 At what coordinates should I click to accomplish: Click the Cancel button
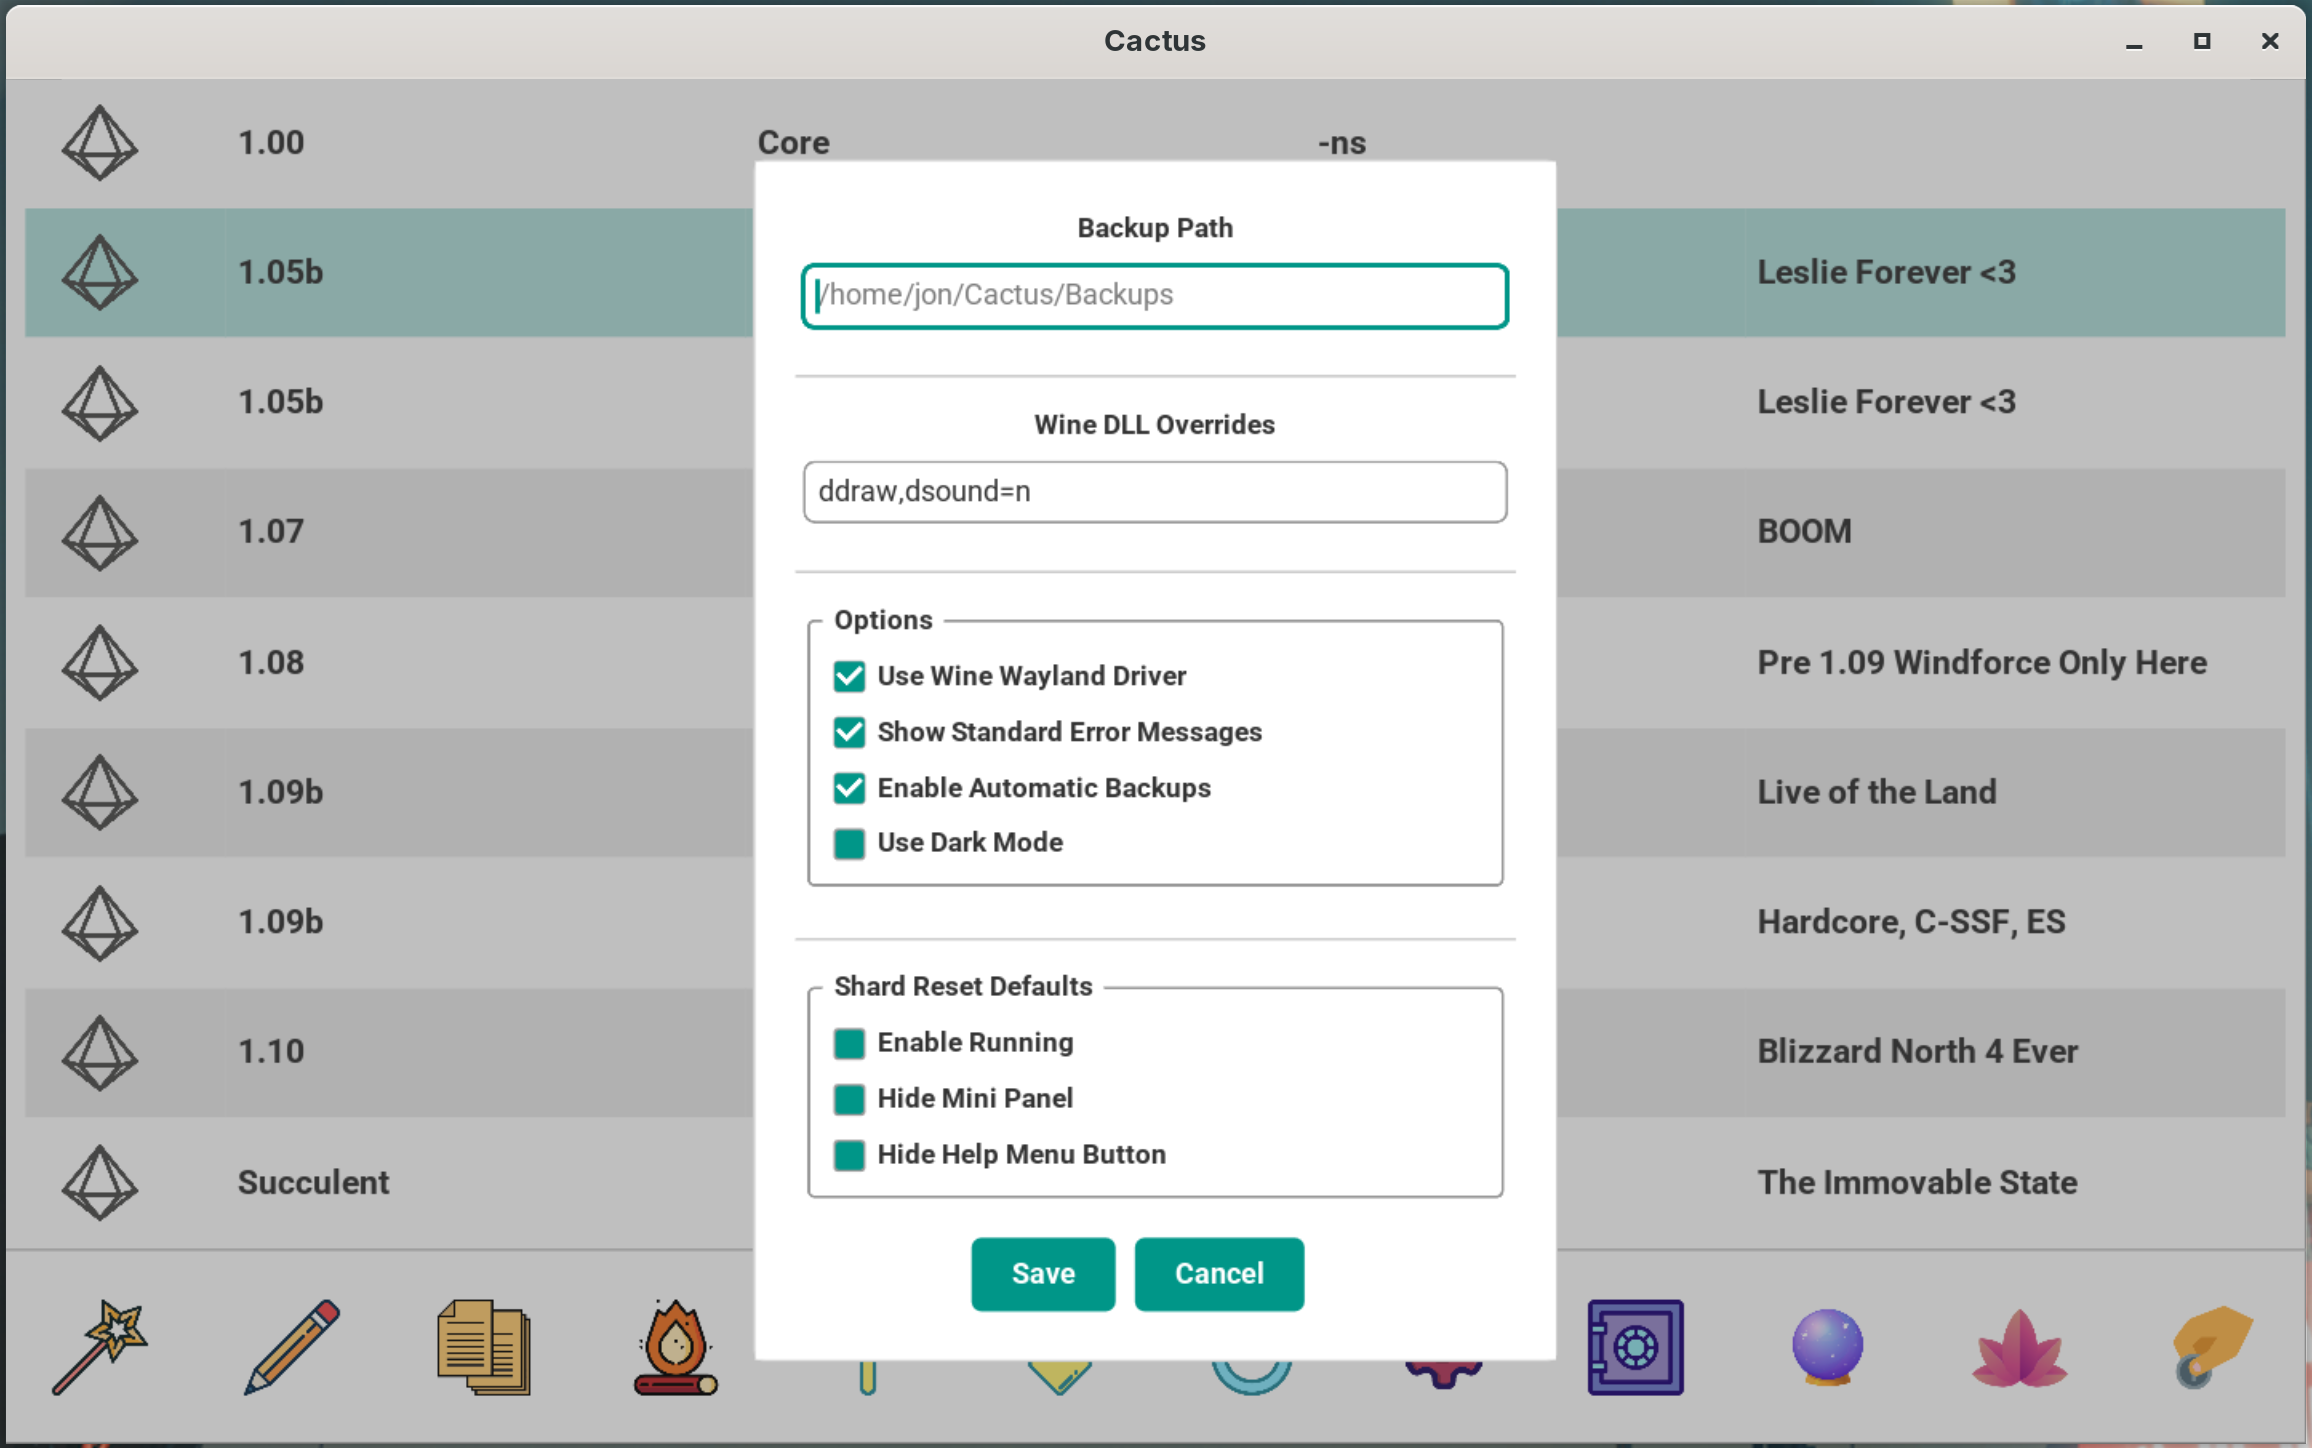pos(1219,1274)
